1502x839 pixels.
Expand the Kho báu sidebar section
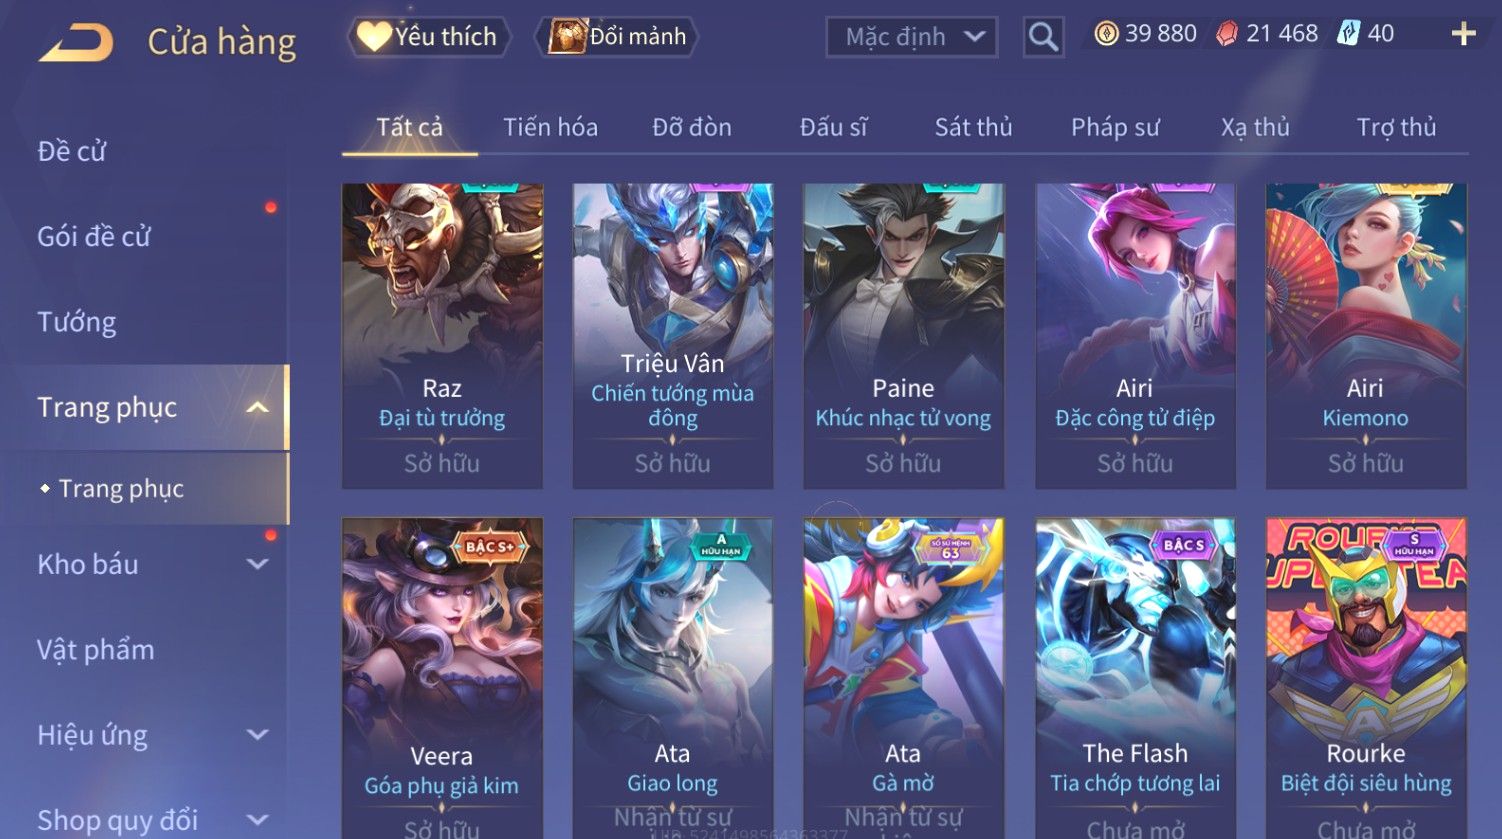(x=258, y=564)
